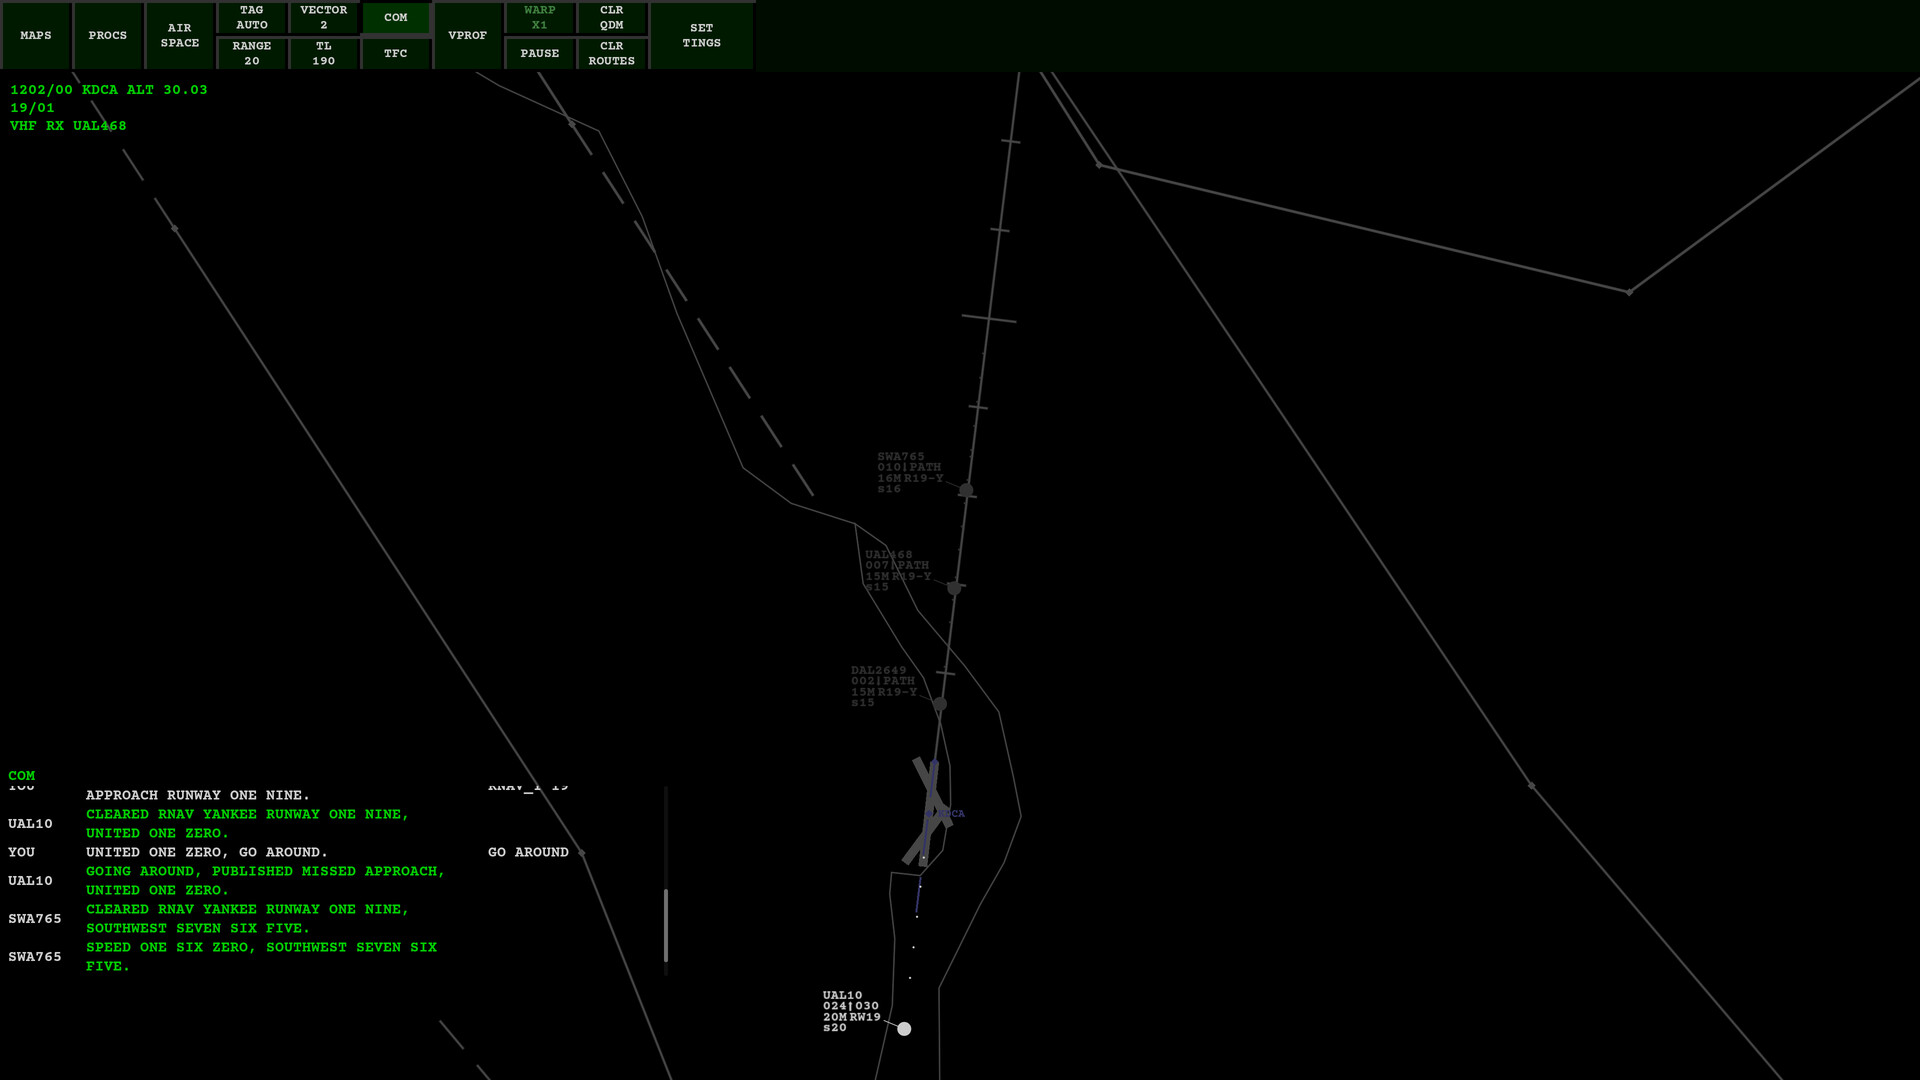
Task: Change the VECTOR 2 setting
Action: (x=324, y=17)
